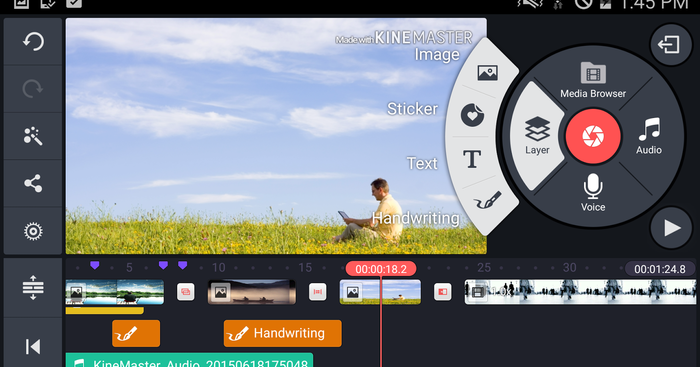
Task: Select the Image layer icon
Action: pyautogui.click(x=487, y=73)
